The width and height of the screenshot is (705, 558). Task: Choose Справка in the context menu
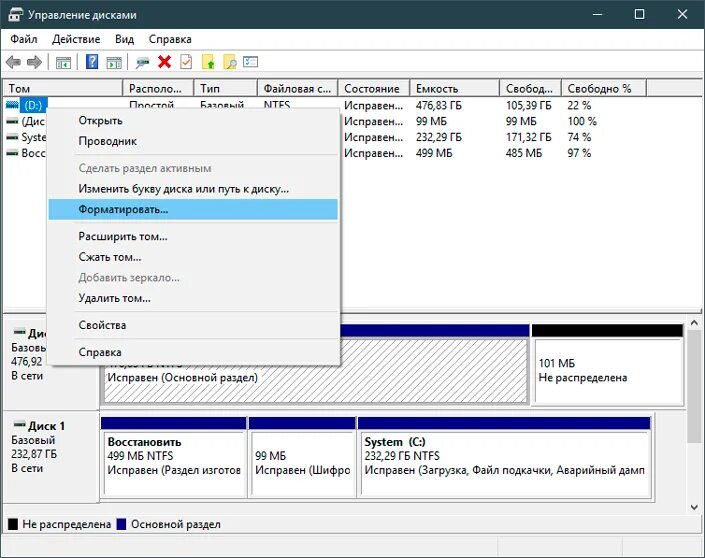tap(193, 352)
